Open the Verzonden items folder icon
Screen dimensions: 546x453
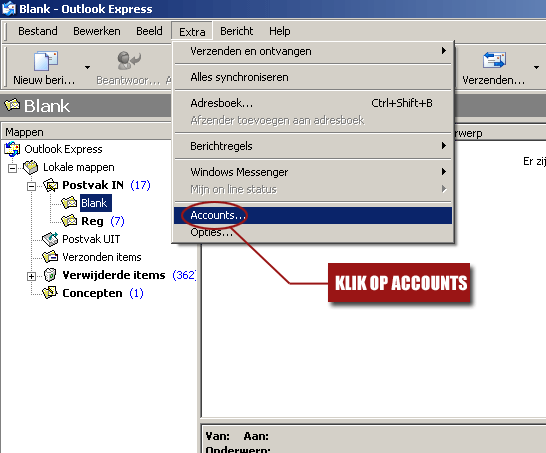50,257
